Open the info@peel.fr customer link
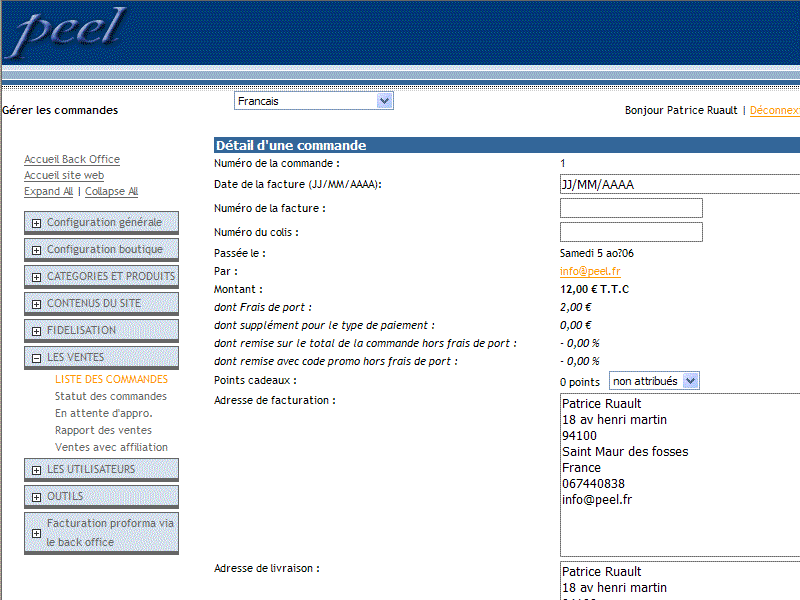Image resolution: width=800 pixels, height=600 pixels. pos(590,271)
